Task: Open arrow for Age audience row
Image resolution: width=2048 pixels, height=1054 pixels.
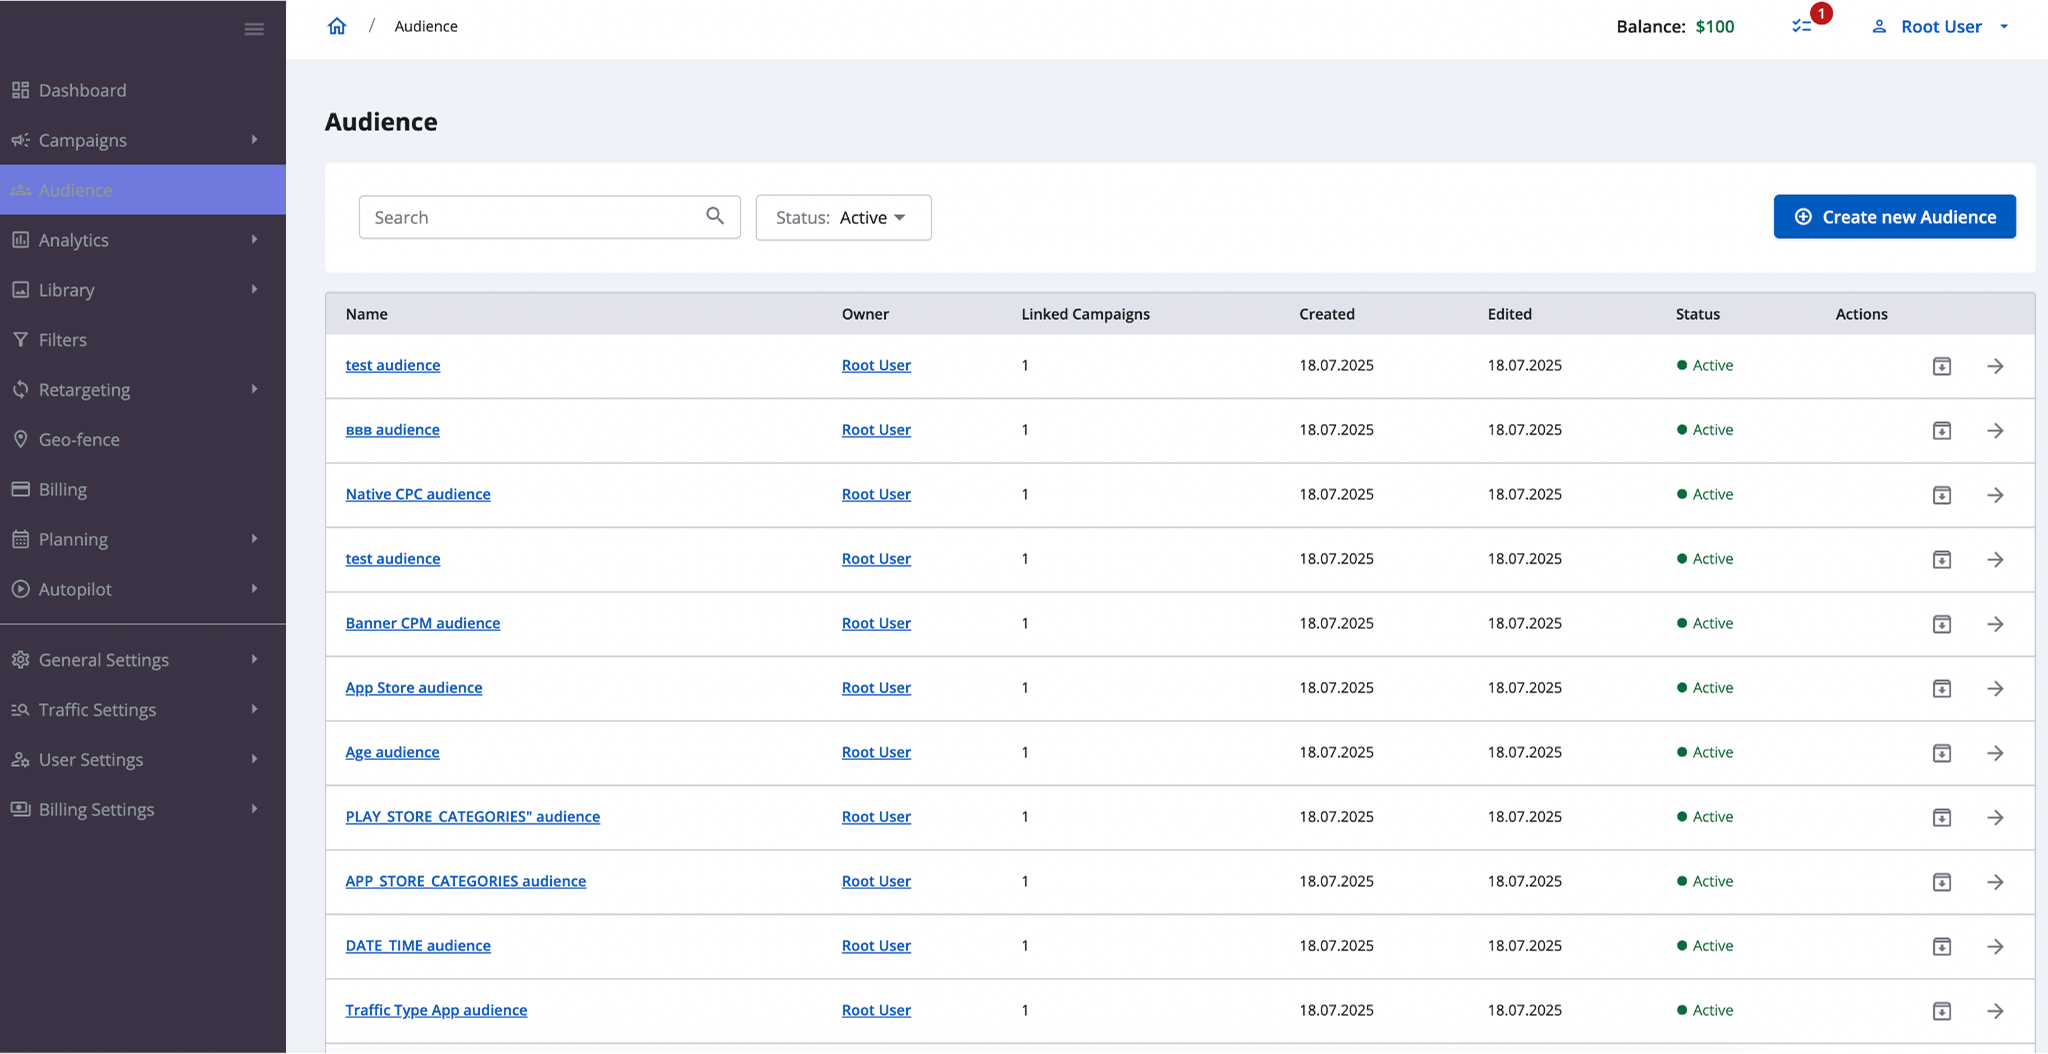Action: tap(1995, 753)
